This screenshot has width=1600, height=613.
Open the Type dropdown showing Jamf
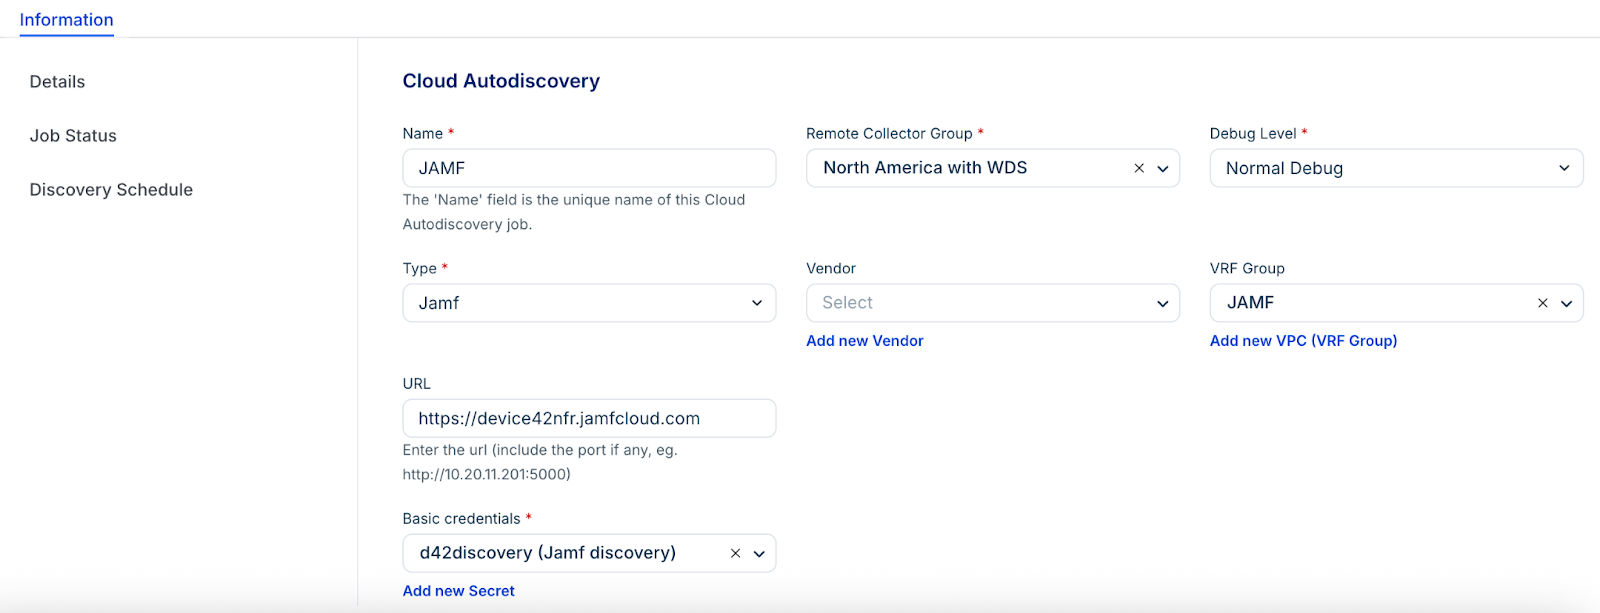[589, 303]
